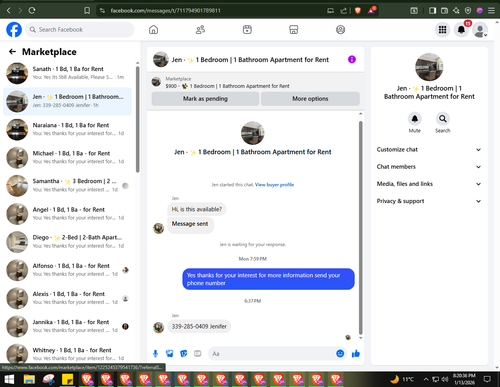The width and height of the screenshot is (500, 387).
Task: Open the Watch video icon in navigation
Action: click(x=247, y=30)
